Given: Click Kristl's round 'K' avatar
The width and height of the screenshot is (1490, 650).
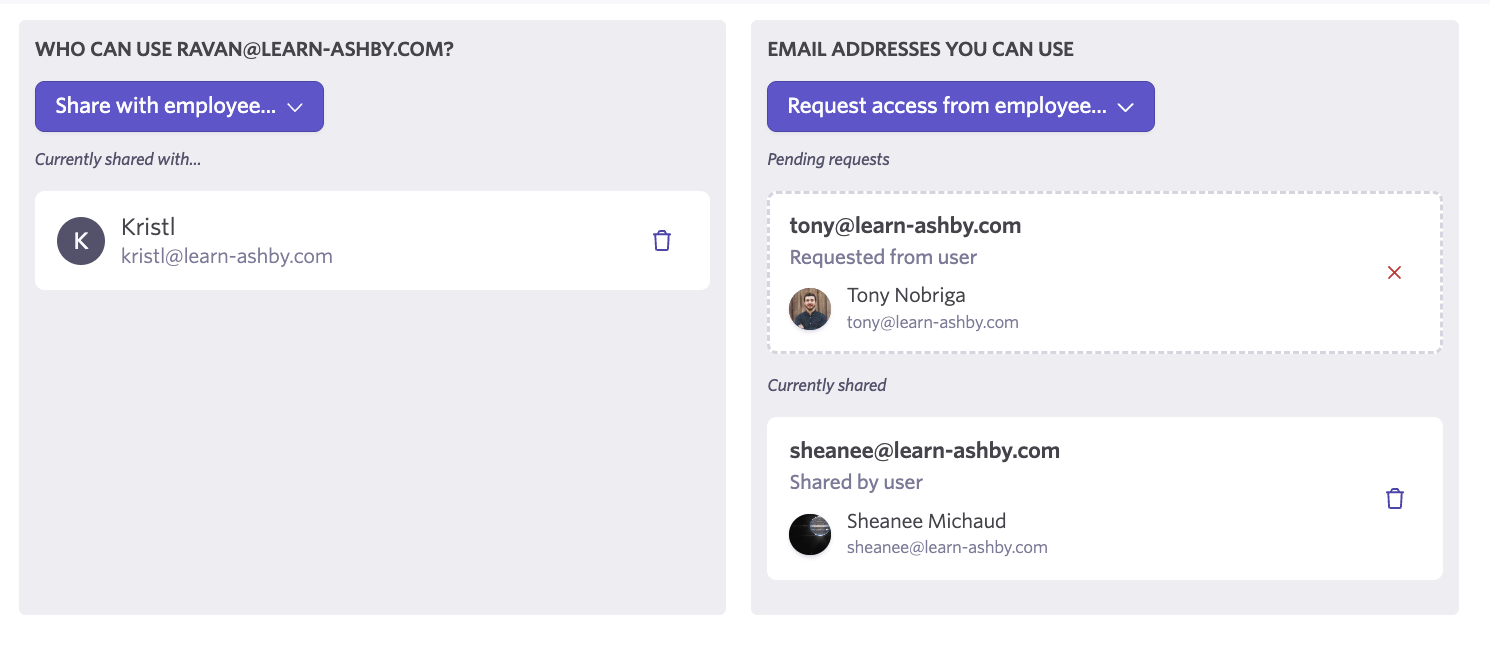Looking at the screenshot, I should point(81,241).
